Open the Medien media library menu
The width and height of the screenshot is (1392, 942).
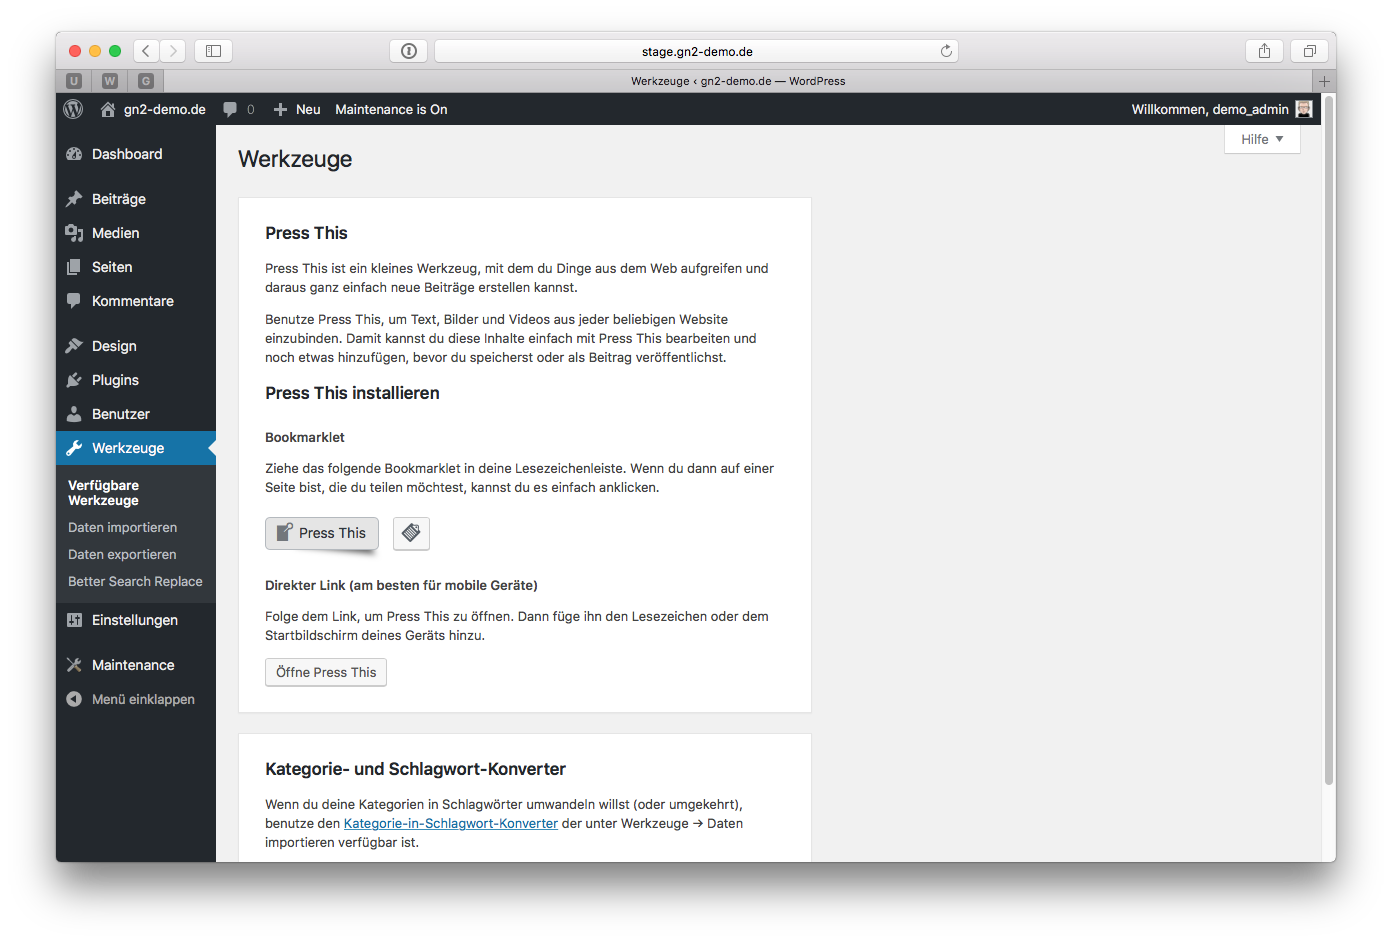tap(136, 233)
